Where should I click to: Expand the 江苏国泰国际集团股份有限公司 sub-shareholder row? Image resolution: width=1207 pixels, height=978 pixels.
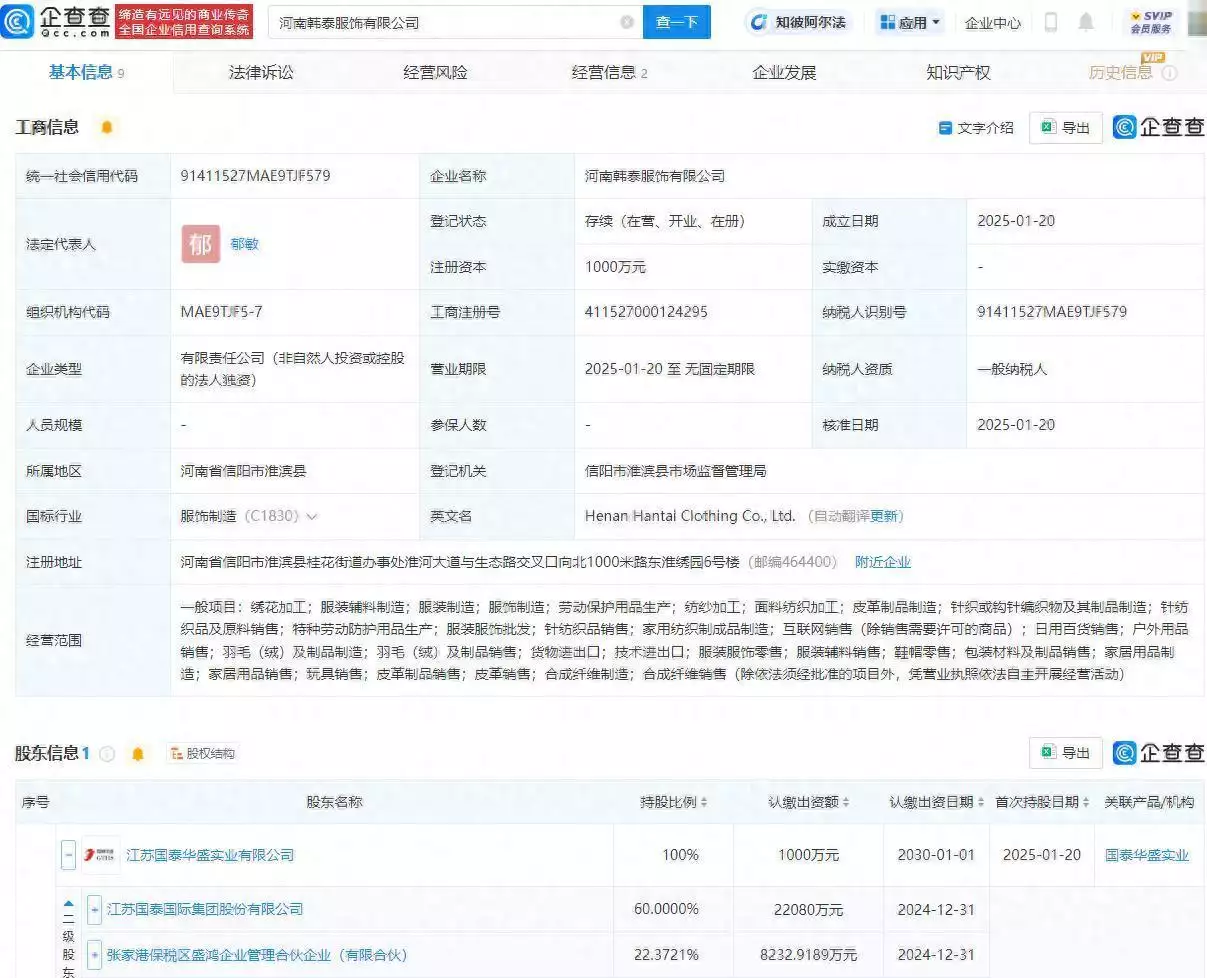pyautogui.click(x=94, y=909)
